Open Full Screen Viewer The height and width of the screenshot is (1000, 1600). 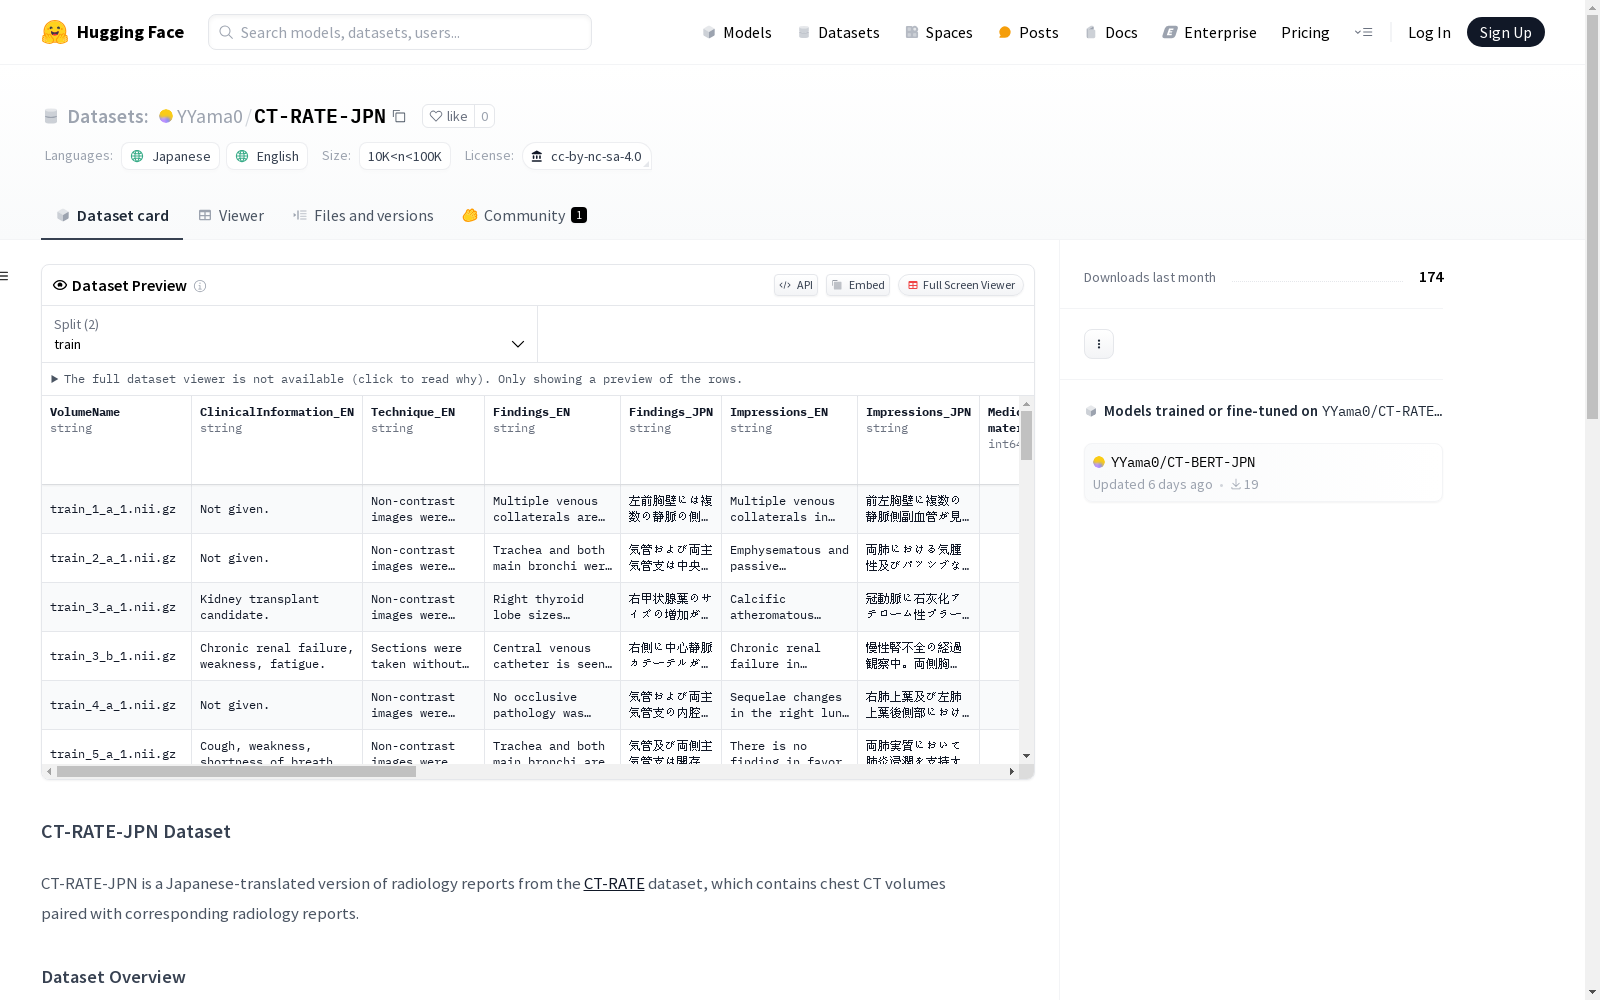[x=961, y=285]
